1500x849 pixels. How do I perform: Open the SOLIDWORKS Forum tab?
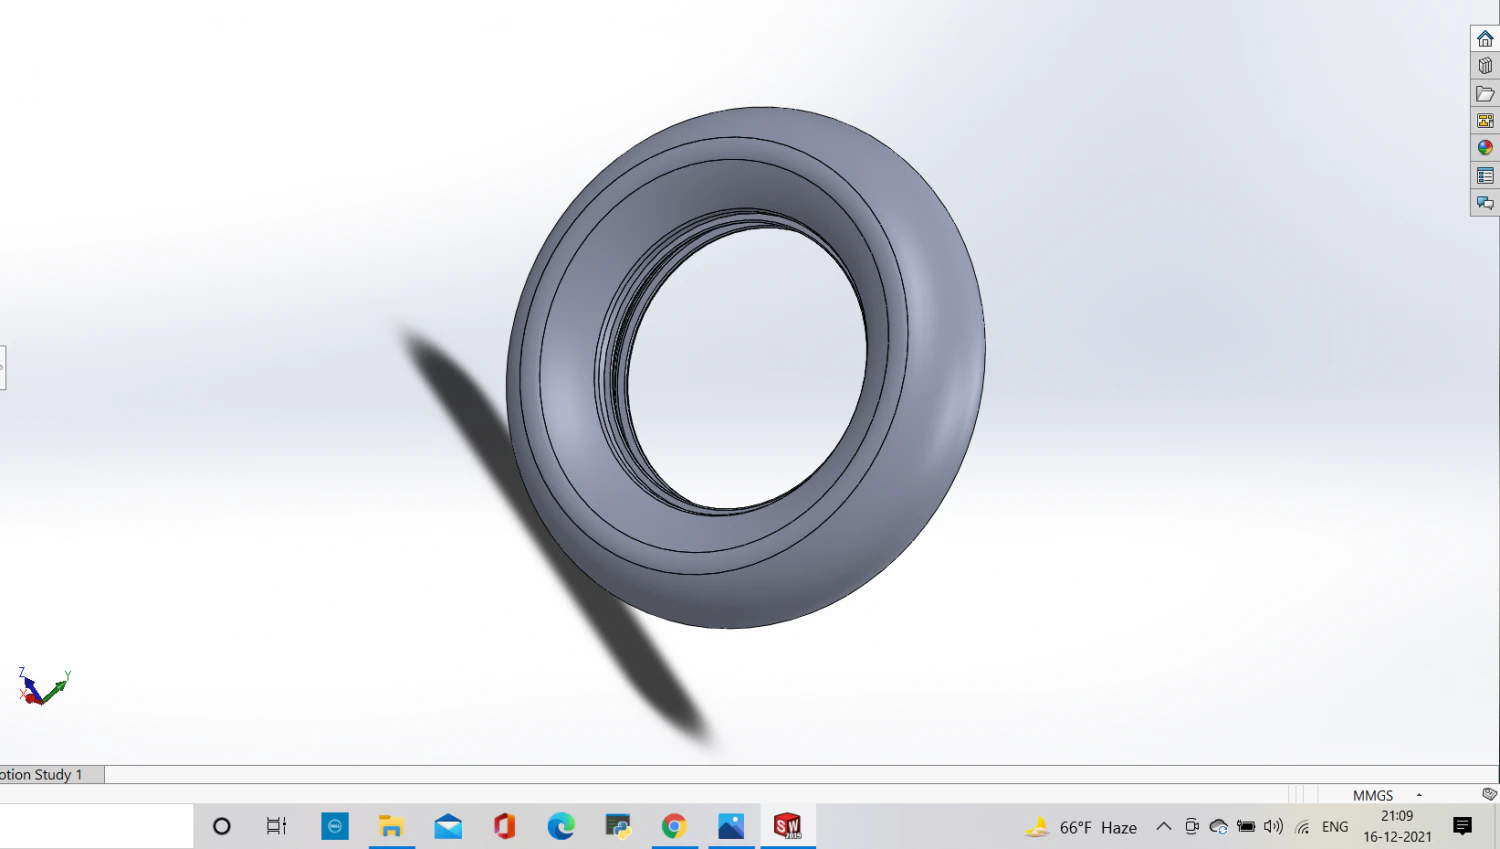[1485, 203]
